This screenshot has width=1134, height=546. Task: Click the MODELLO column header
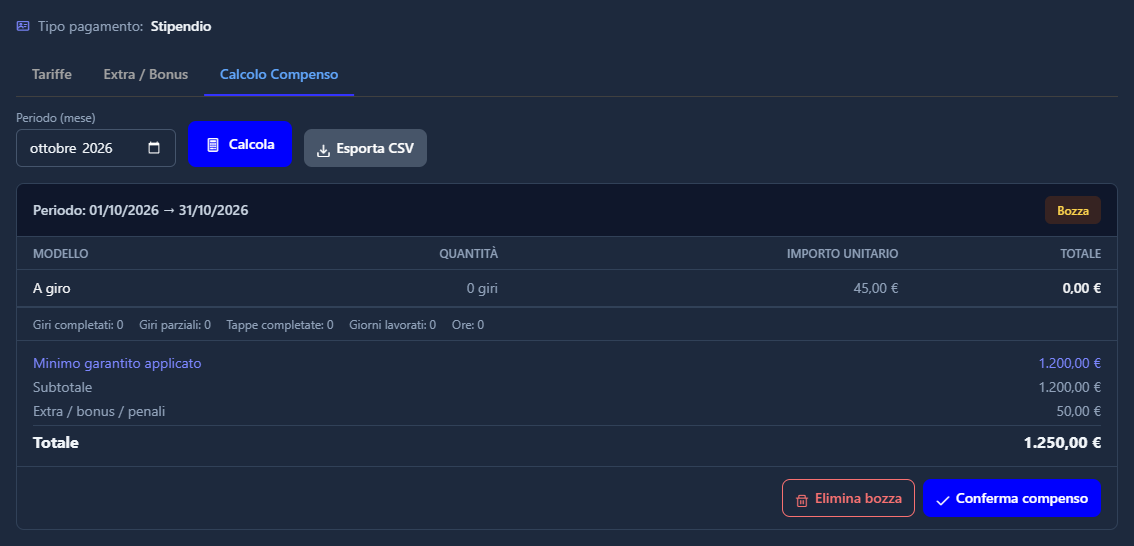click(x=61, y=254)
